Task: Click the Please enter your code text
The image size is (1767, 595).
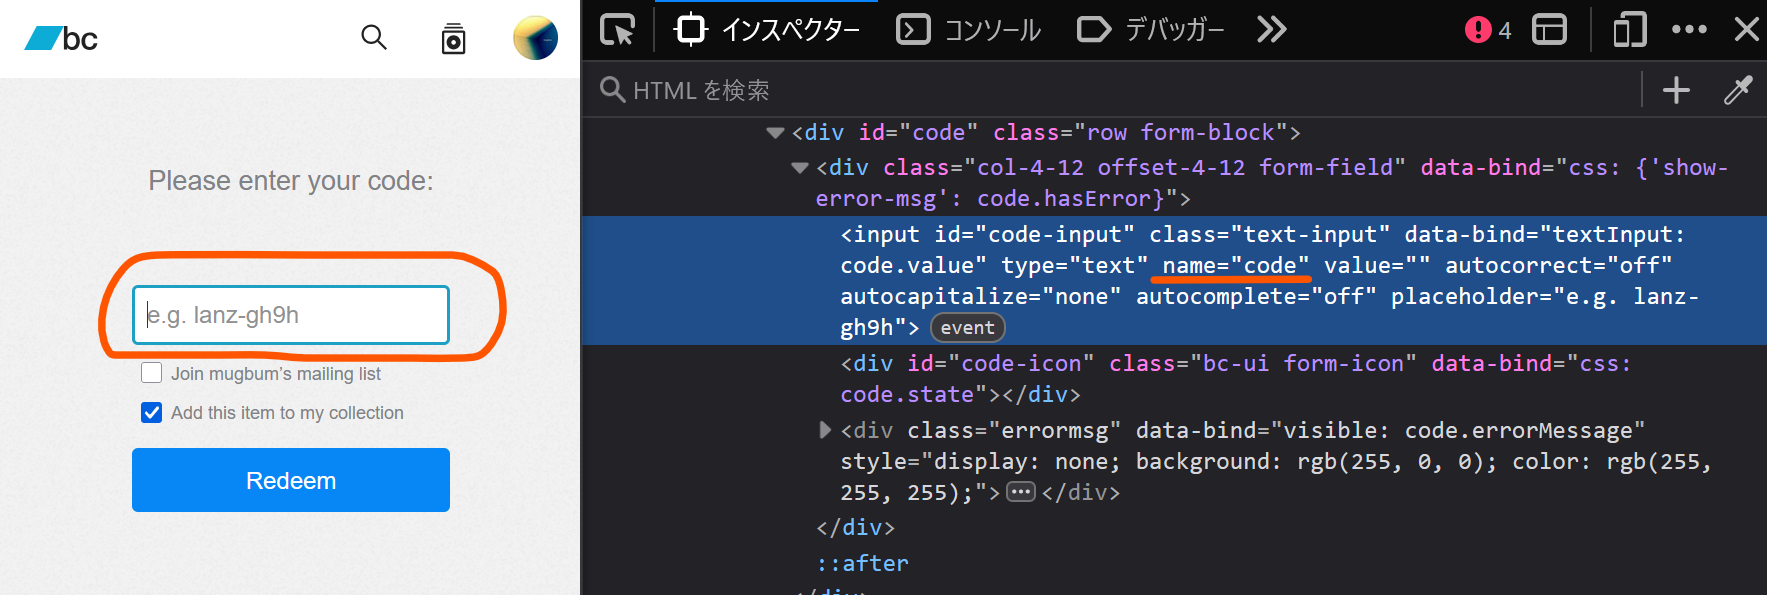Action: (291, 181)
